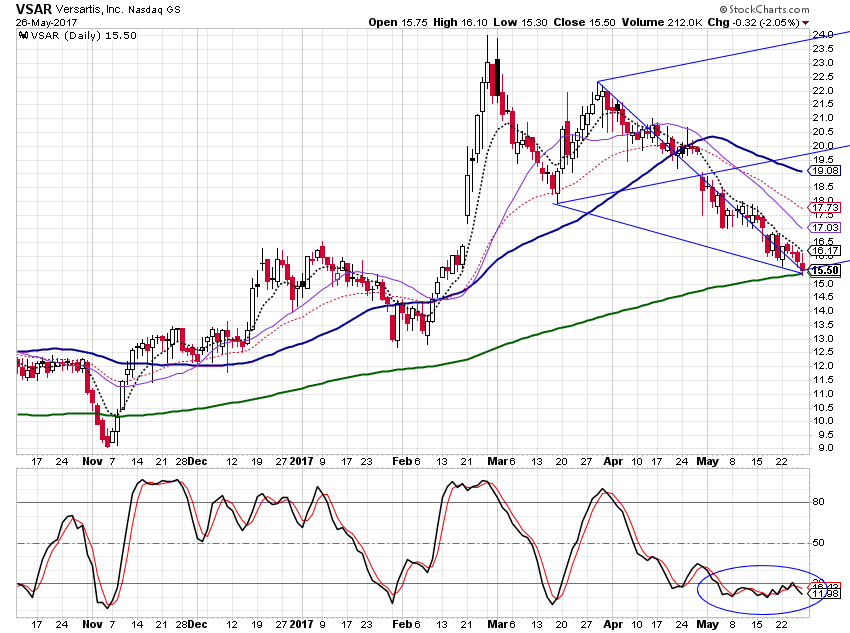The width and height of the screenshot is (850, 633).
Task: Click the Close 15.50 value in header
Action: [584, 22]
